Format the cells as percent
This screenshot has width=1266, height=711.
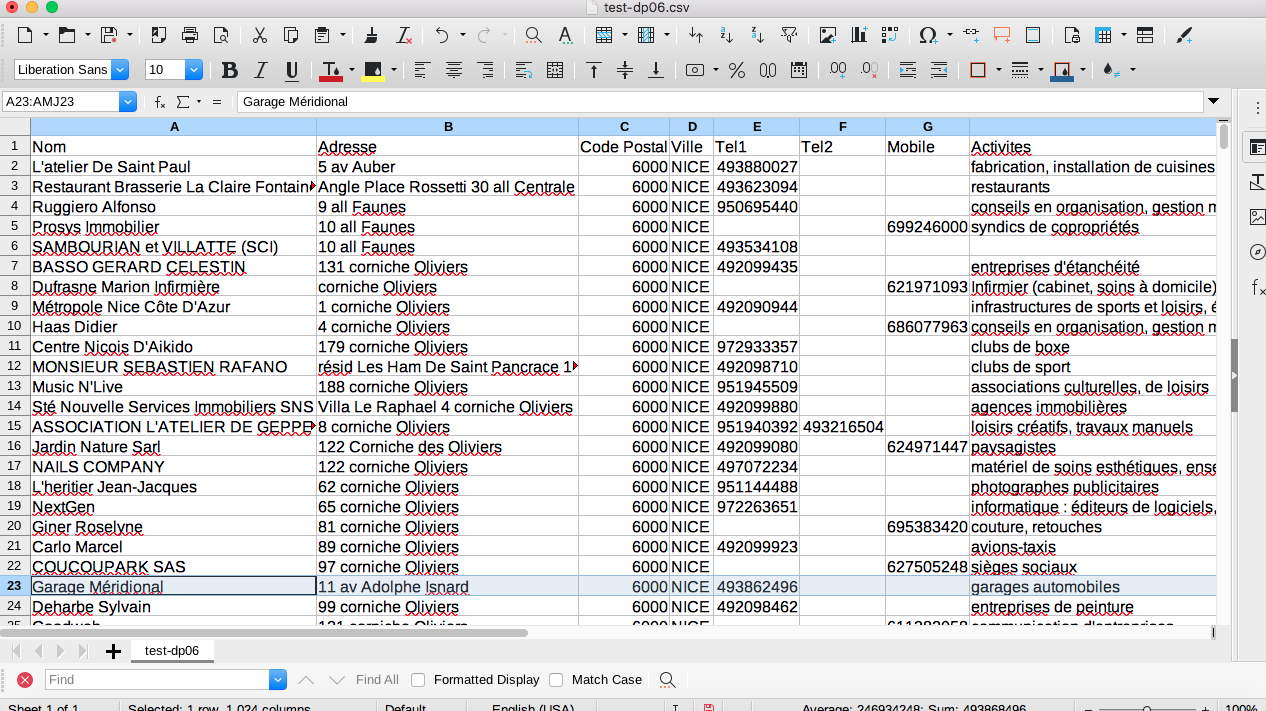737,70
